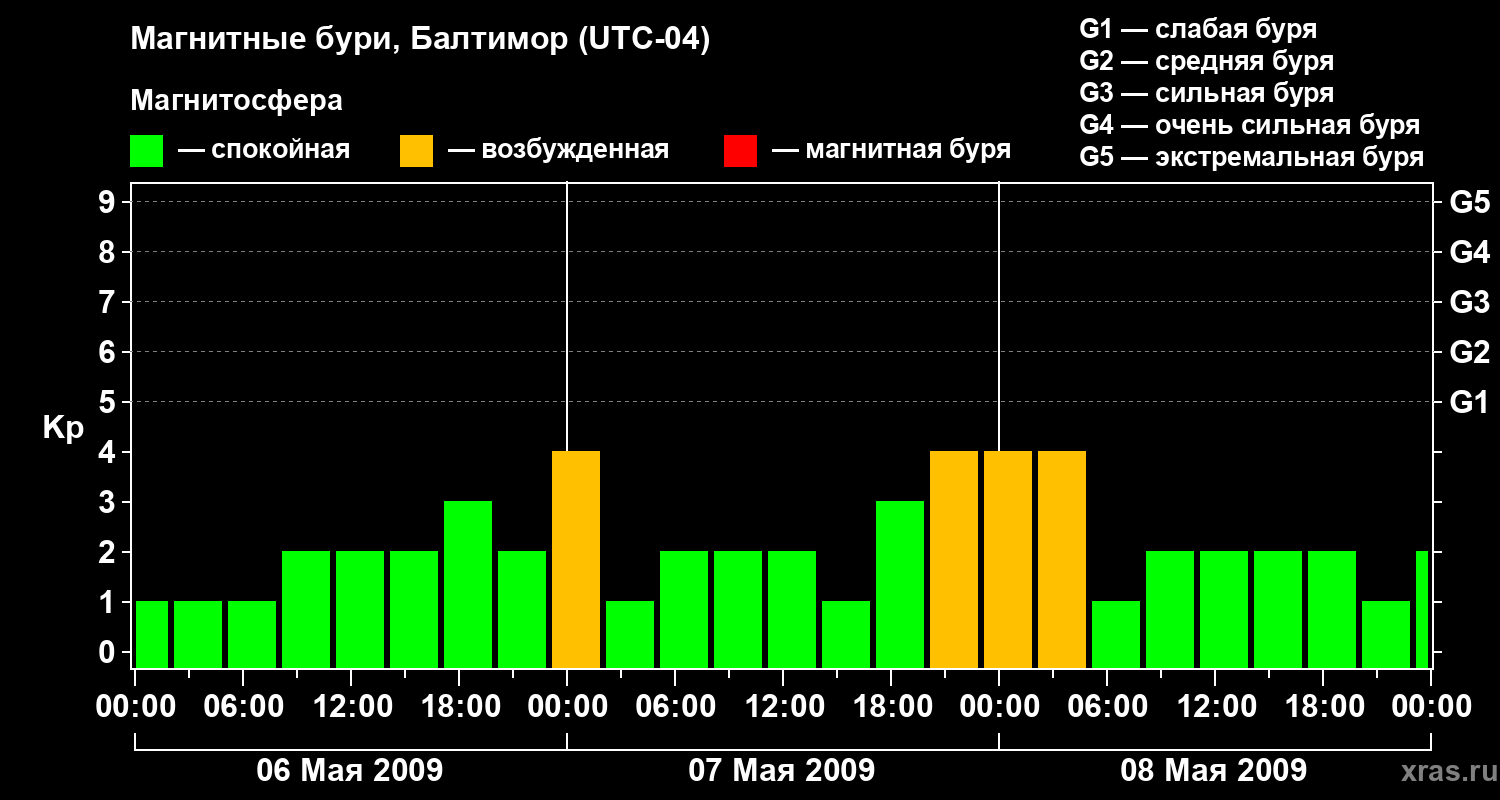The image size is (1500, 800).
Task: Click the first green Kp 1 bar on 06 May
Action: 152,635
